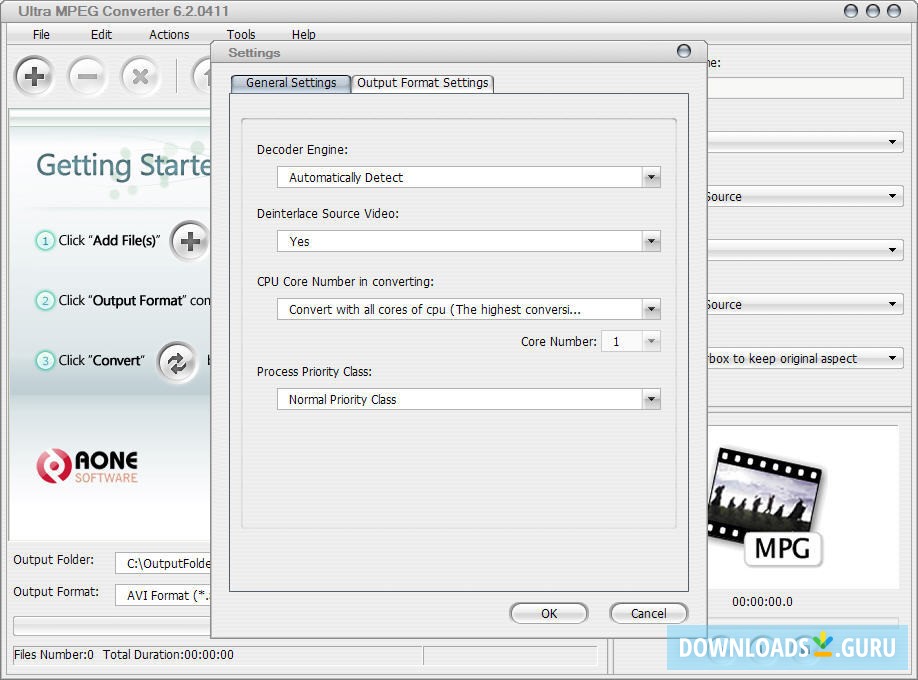Click the OK button
Viewport: 918px width, 680px height.
[549, 613]
